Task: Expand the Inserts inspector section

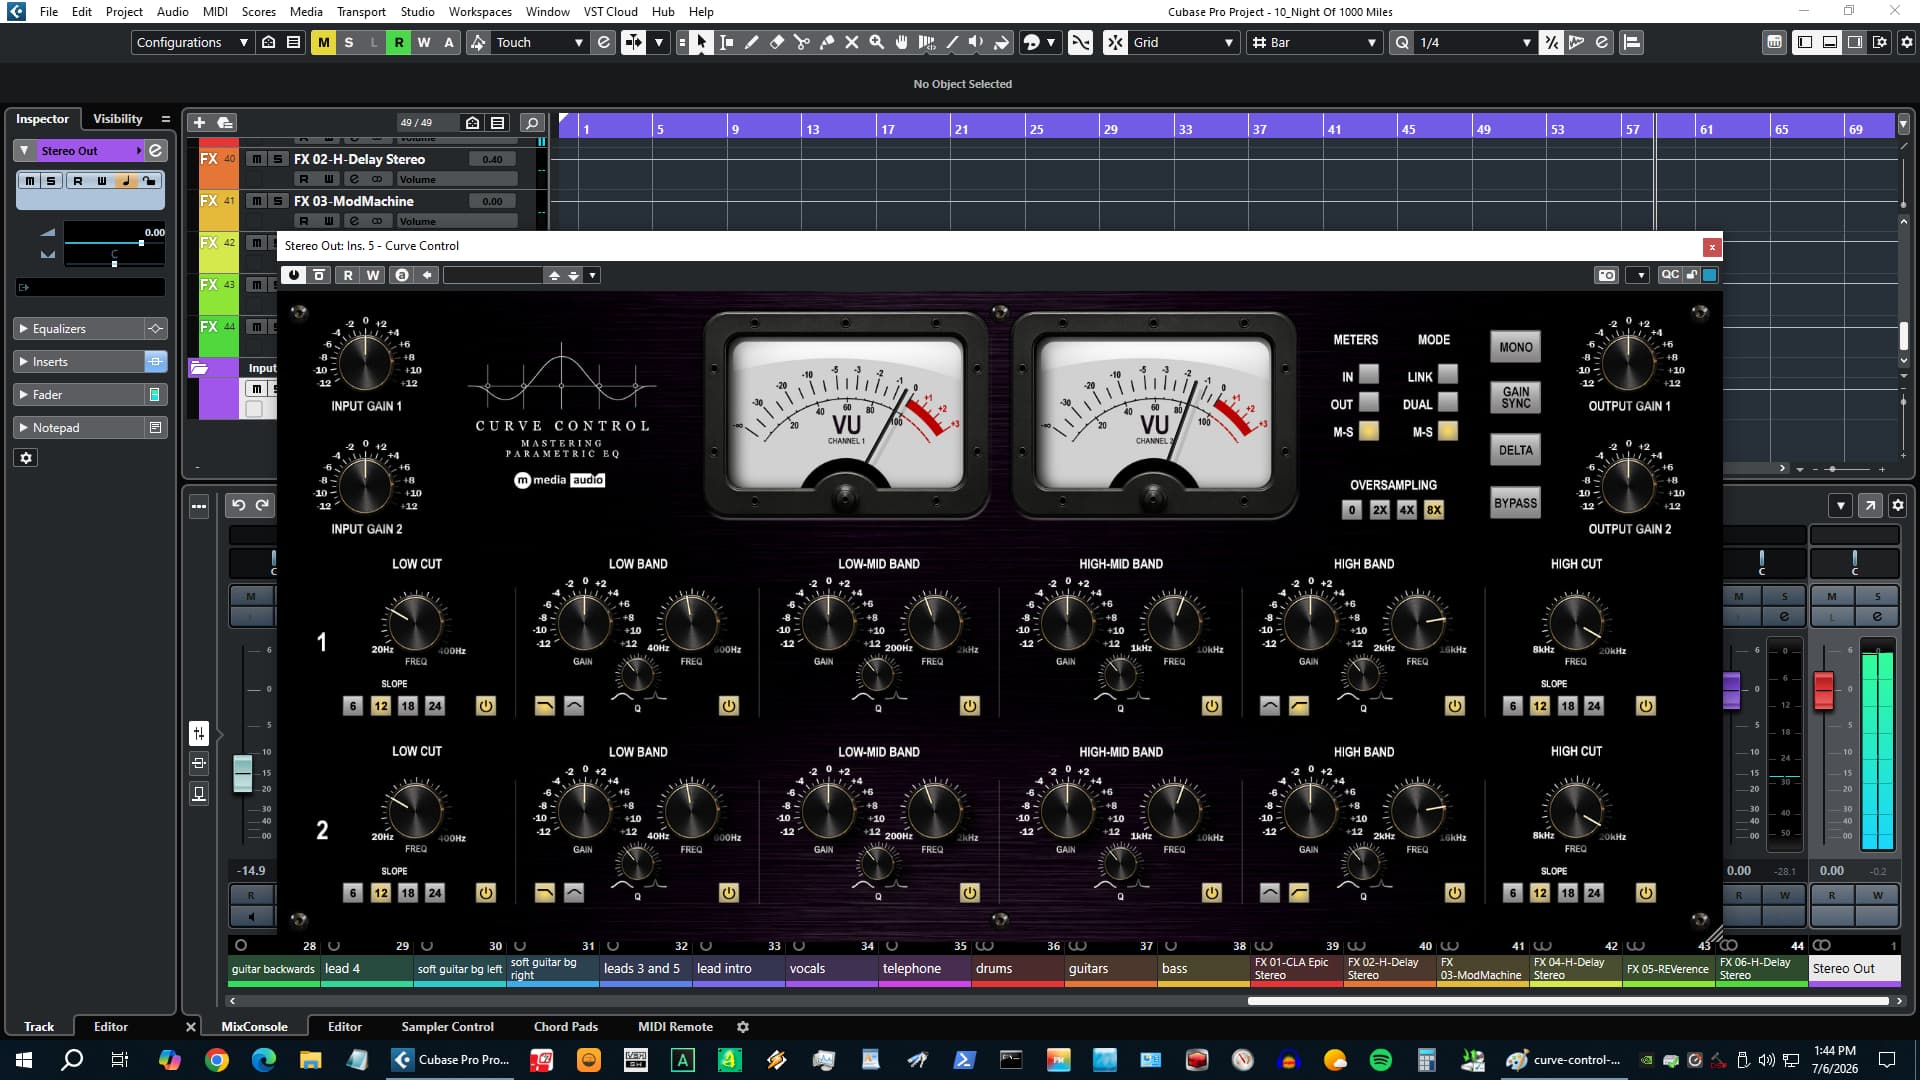Action: 80,362
